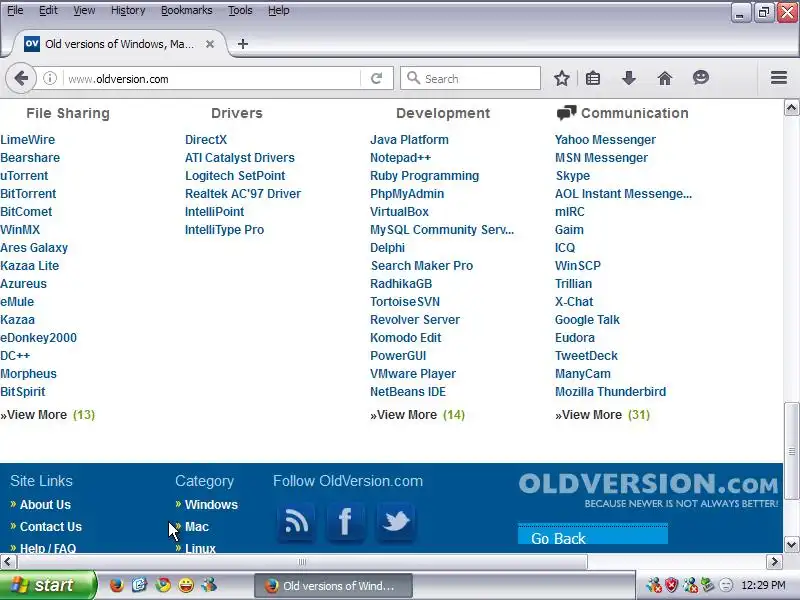Bookmark this page with the star icon

tap(562, 79)
